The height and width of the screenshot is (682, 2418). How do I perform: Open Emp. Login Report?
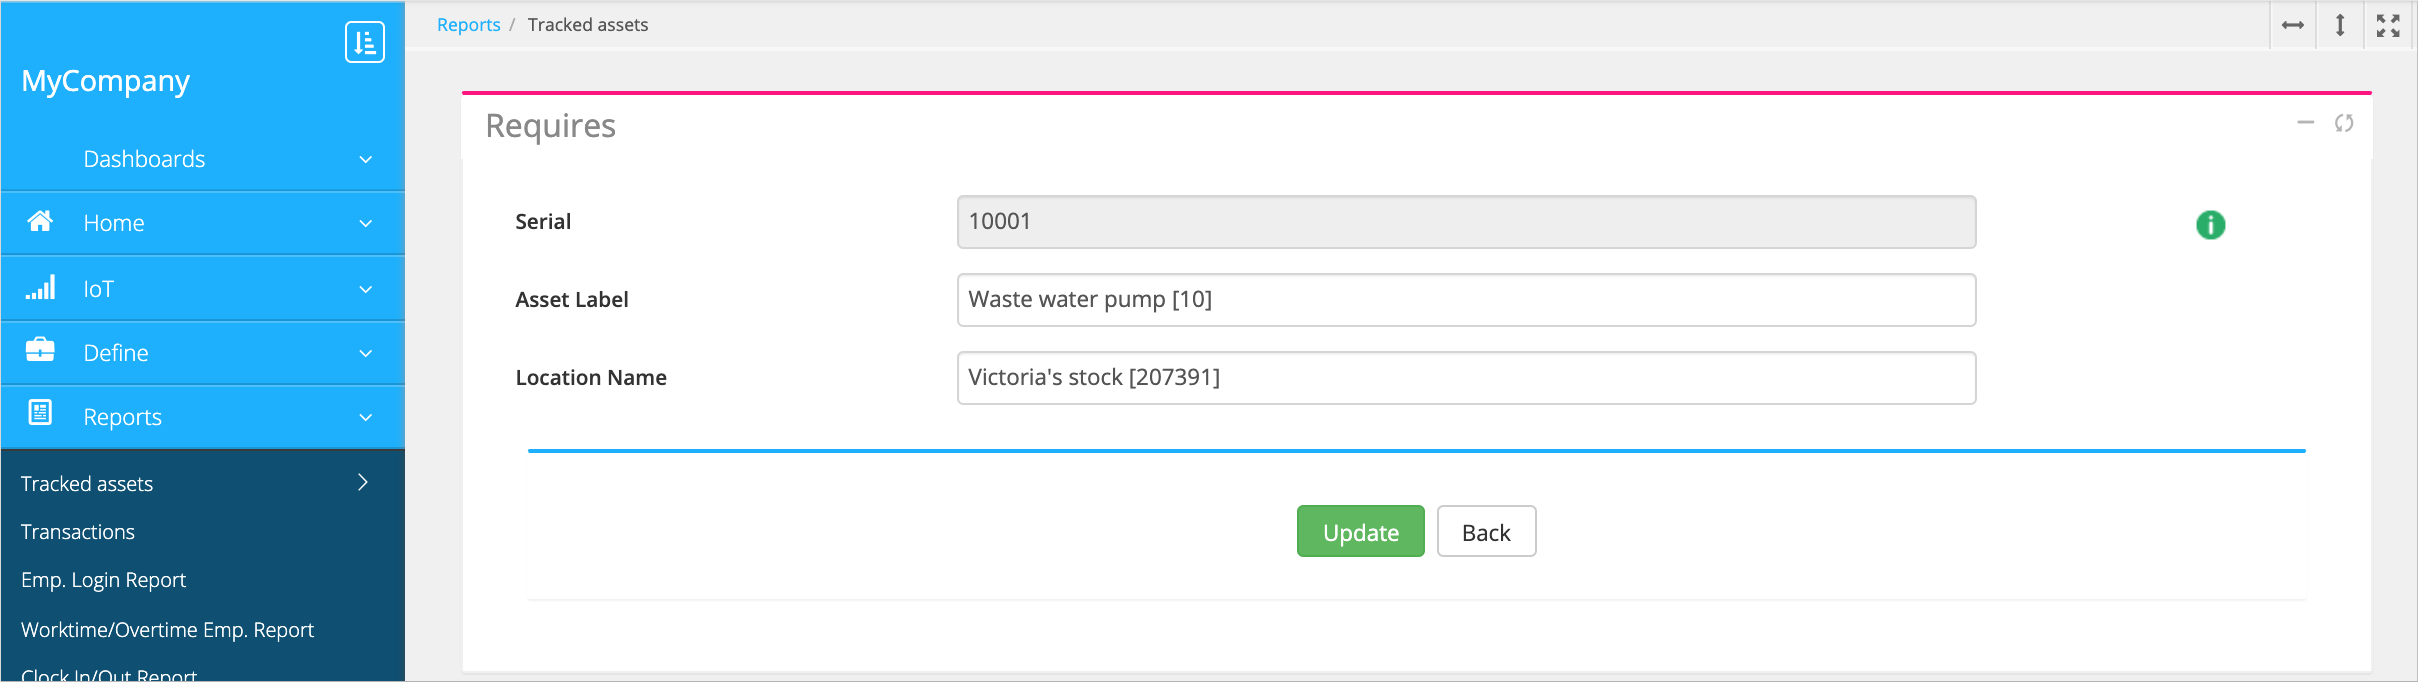pos(104,580)
